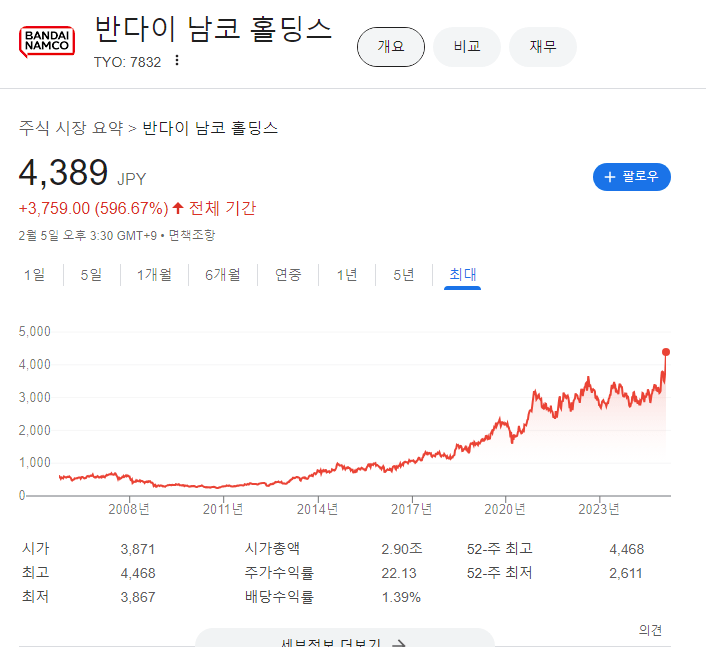Switch chart to 6개월 range
The width and height of the screenshot is (706, 647).
[223, 275]
